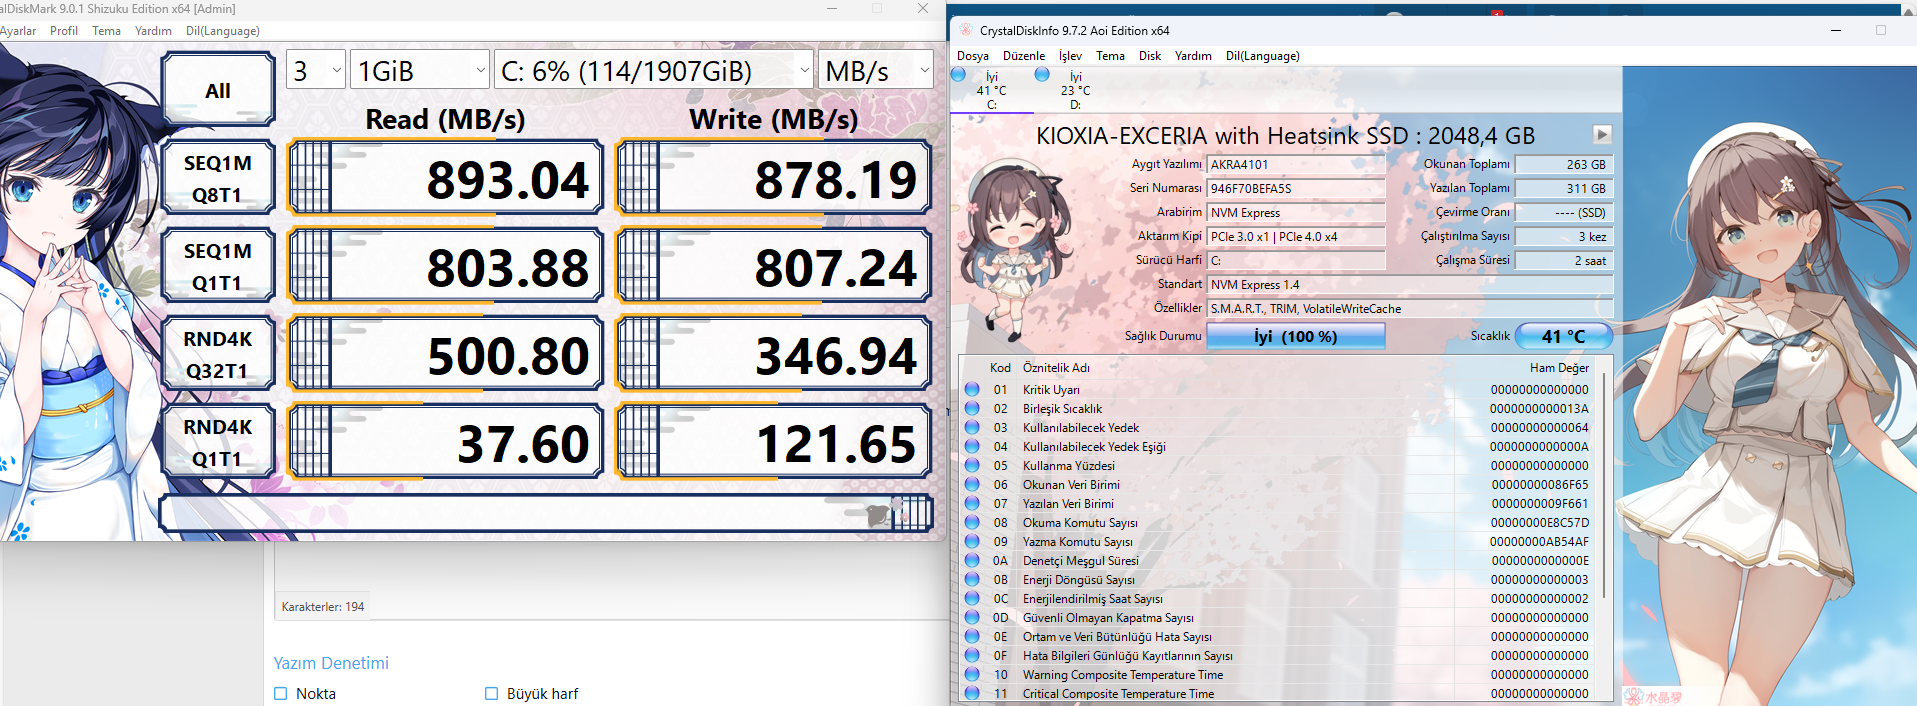The width and height of the screenshot is (1917, 706).
Task: Click the Çalıştırılma Sayısı value 3 kez
Action: pyautogui.click(x=1563, y=236)
